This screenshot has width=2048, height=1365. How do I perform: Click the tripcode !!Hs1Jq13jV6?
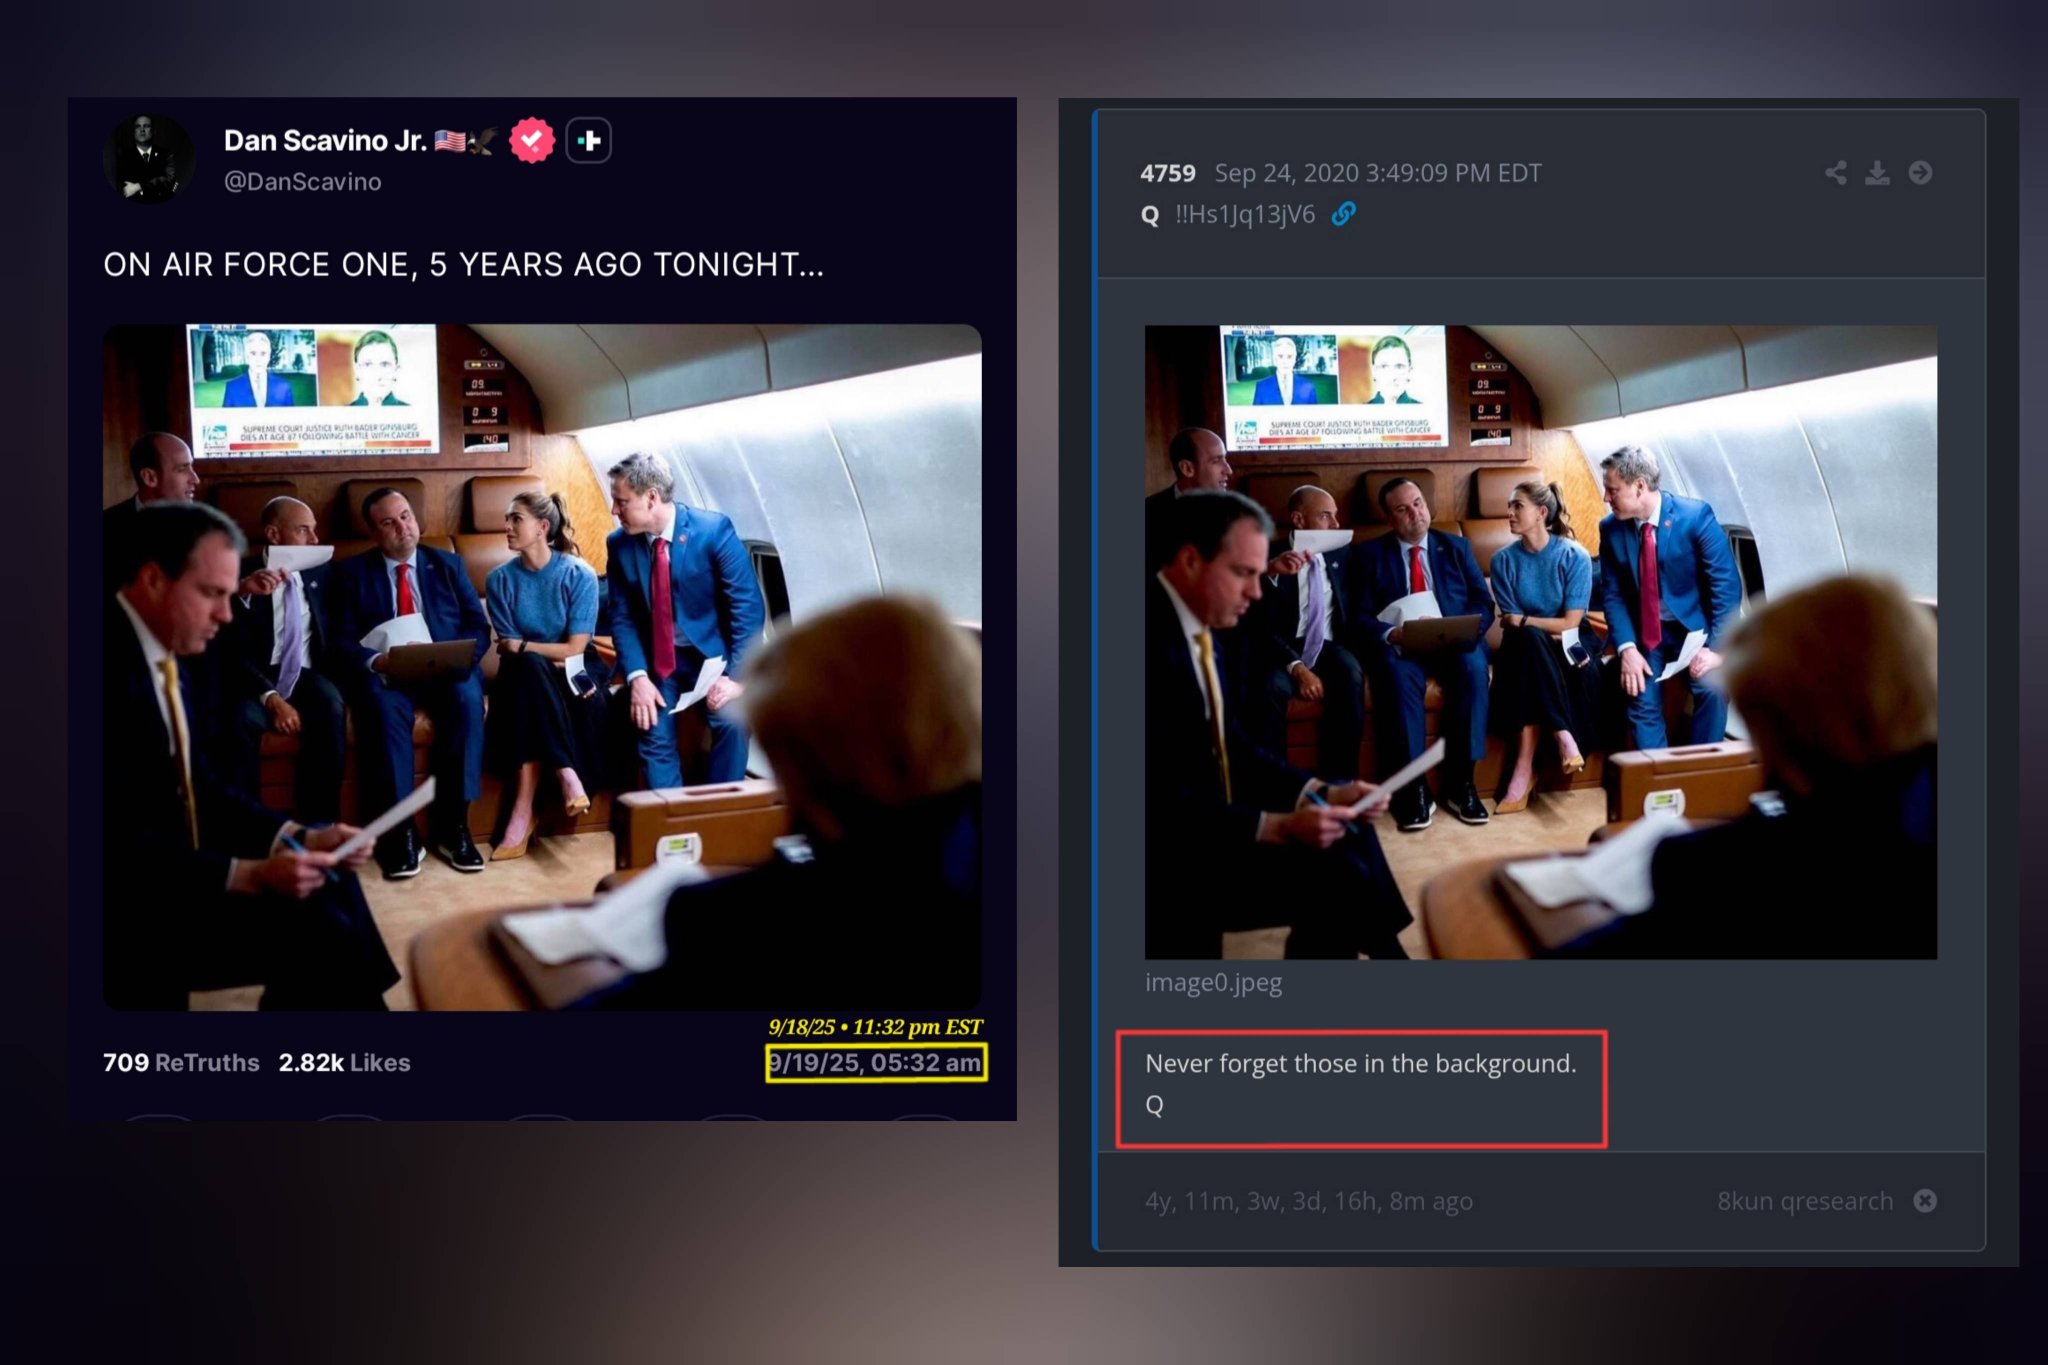(1245, 214)
